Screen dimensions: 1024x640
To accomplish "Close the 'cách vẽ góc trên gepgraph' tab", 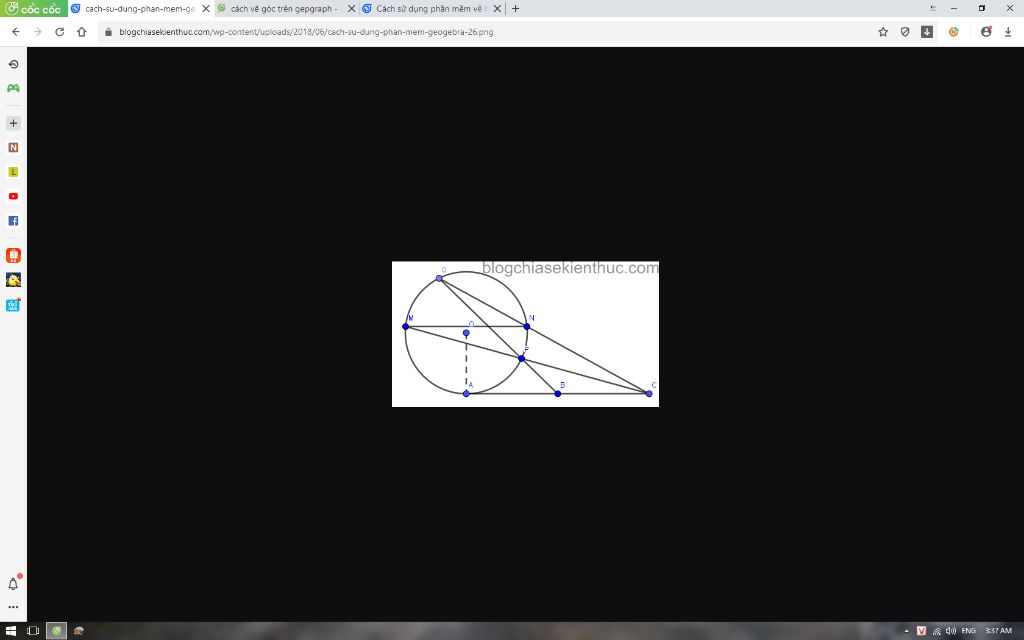I will click(351, 8).
